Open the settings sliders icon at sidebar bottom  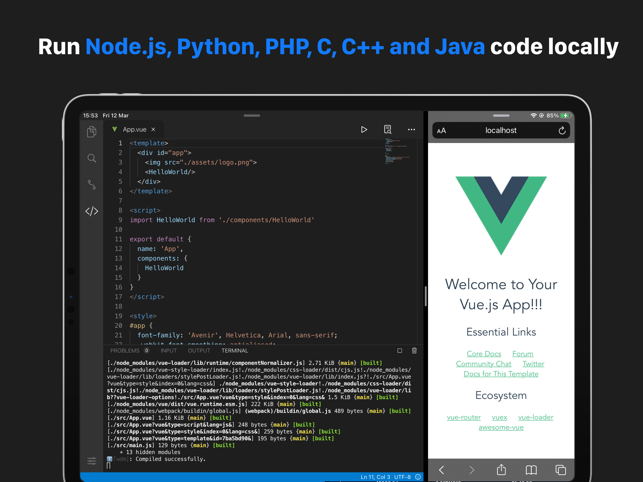coord(92,461)
